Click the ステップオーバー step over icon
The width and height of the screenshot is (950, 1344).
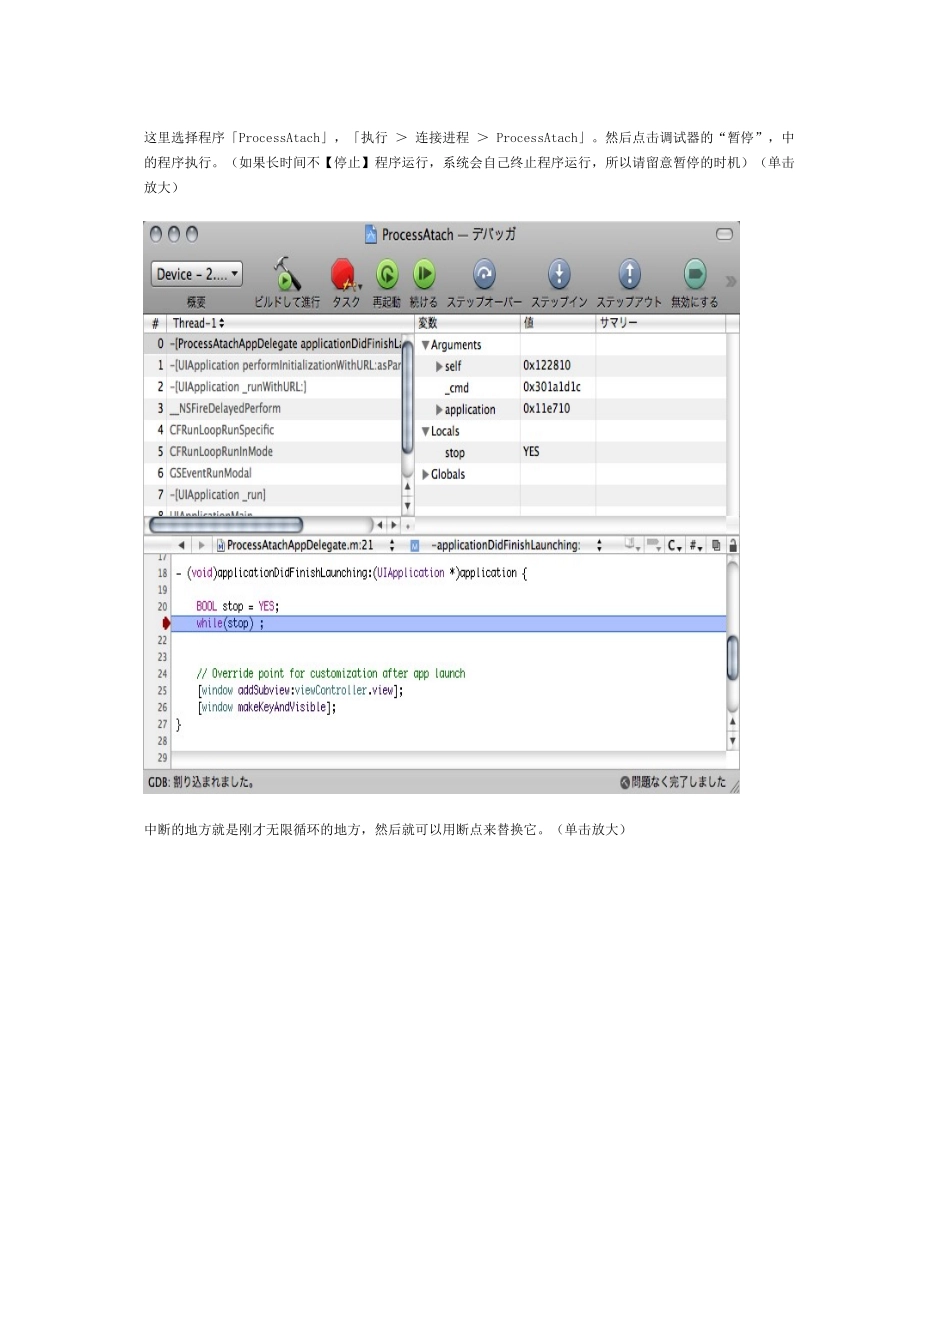(x=484, y=274)
